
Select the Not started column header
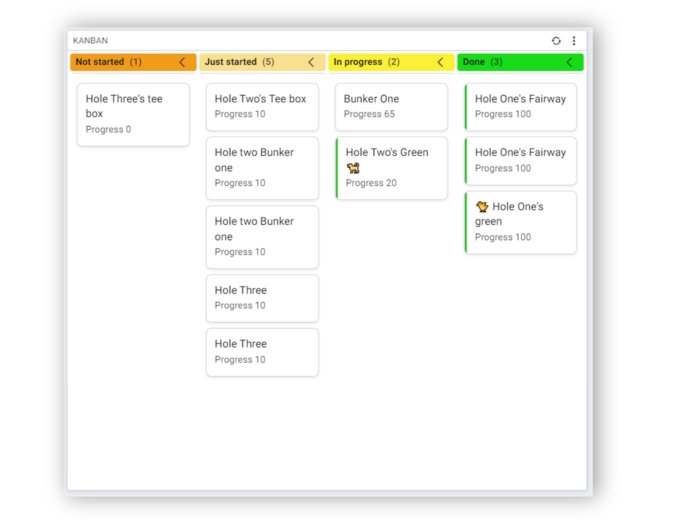(133, 62)
